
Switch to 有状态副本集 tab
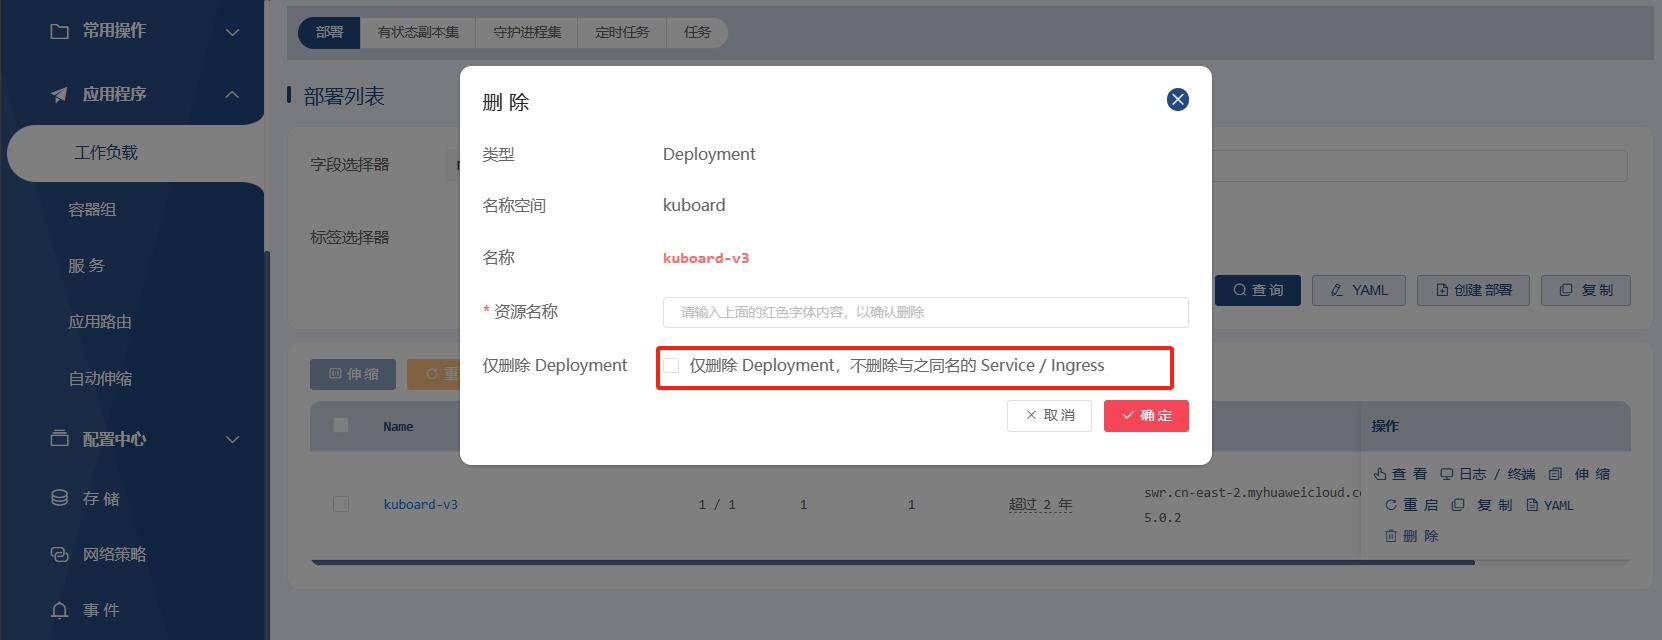coord(418,32)
